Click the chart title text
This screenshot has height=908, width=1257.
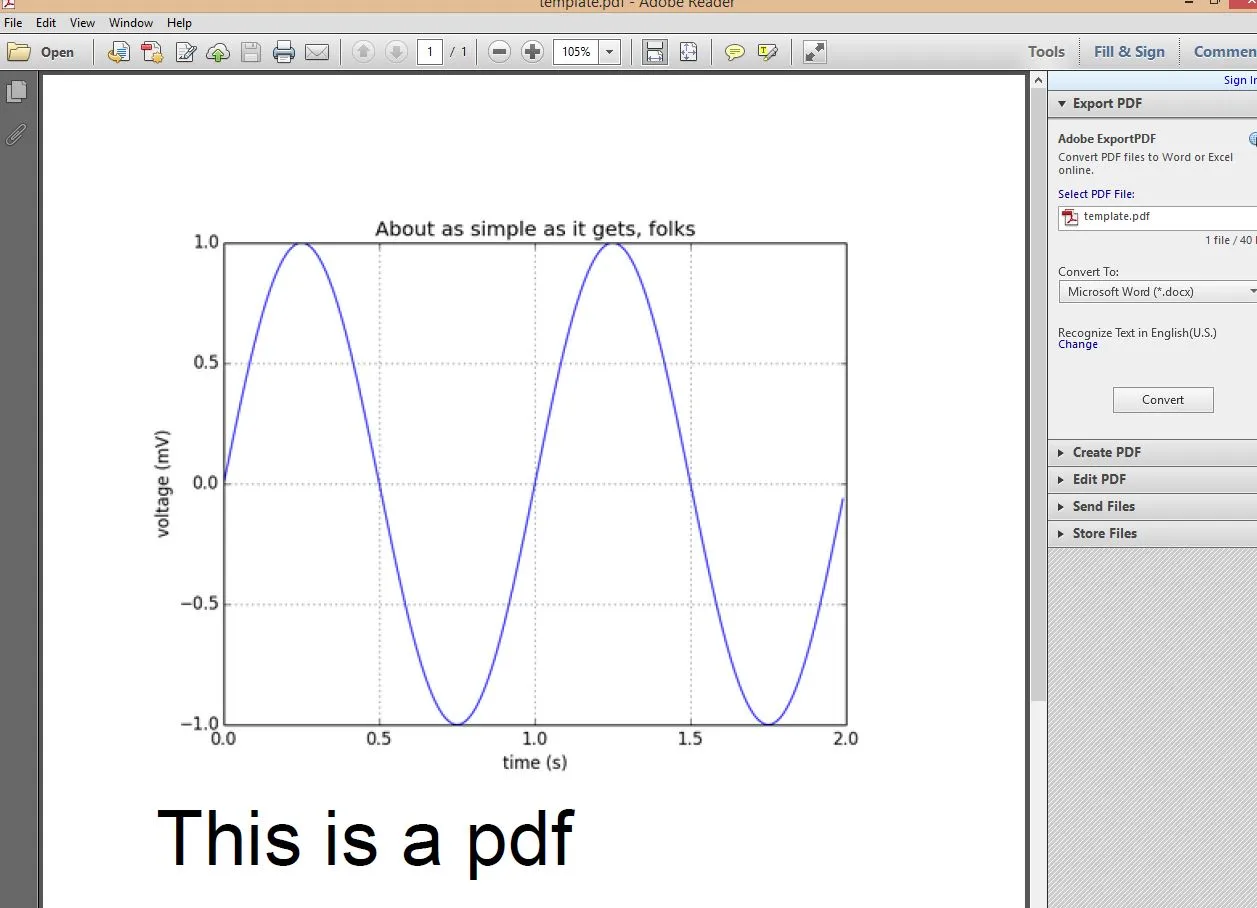[x=535, y=229]
